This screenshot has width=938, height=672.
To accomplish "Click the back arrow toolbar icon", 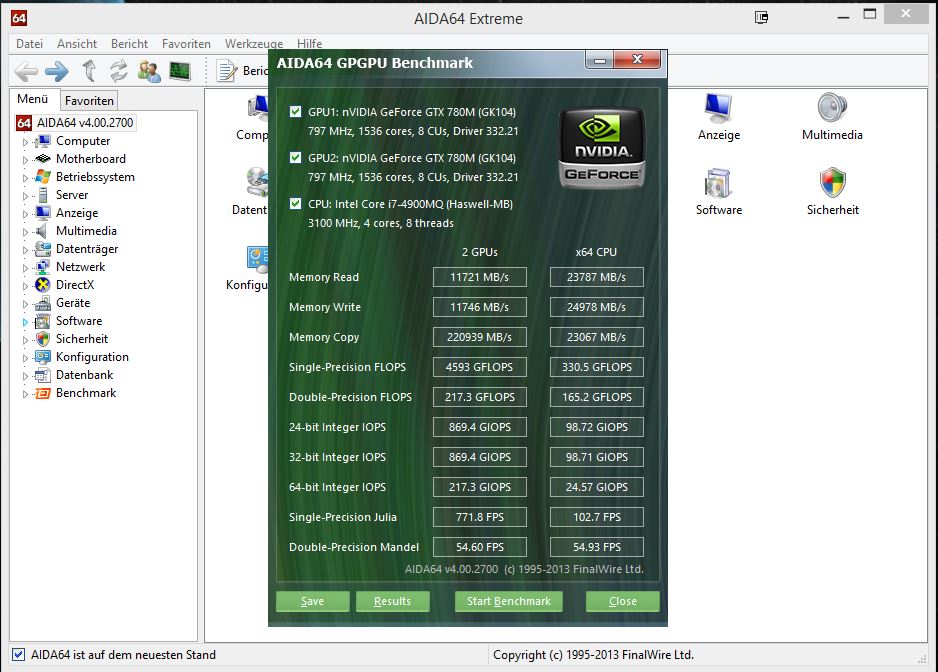I will [x=26, y=71].
